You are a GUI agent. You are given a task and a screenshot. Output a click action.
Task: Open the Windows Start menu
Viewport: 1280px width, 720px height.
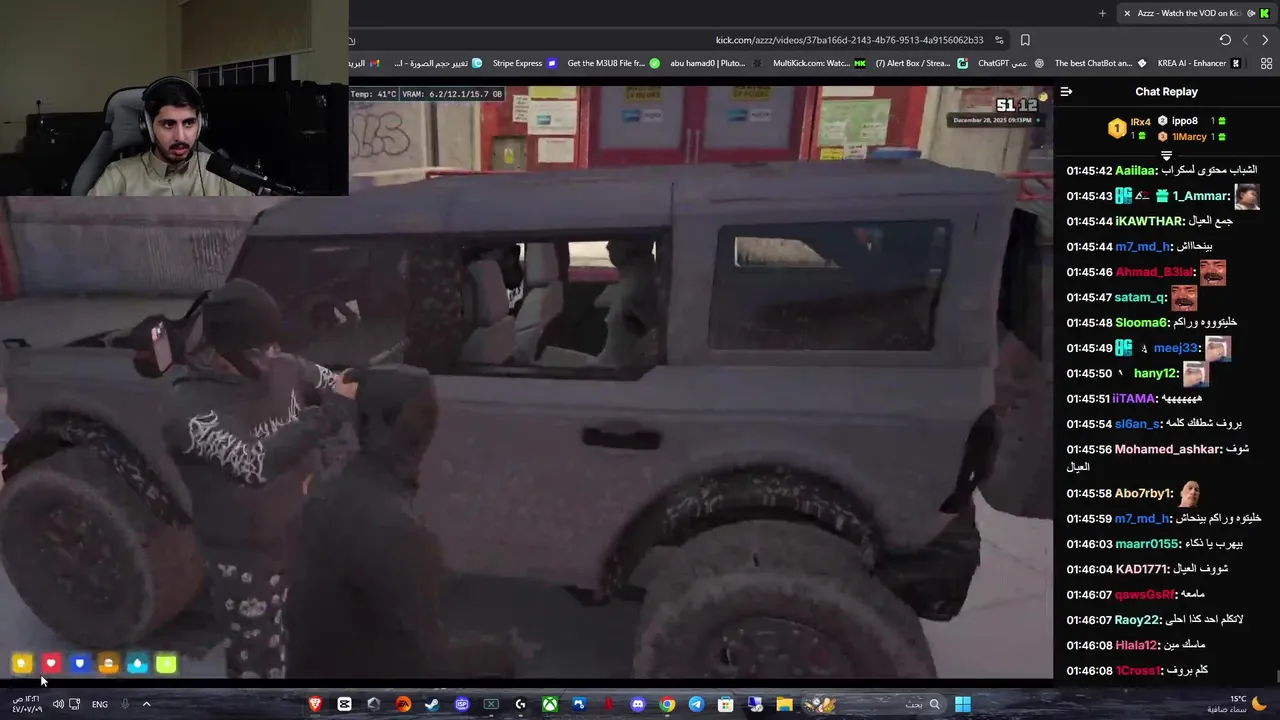click(x=962, y=704)
